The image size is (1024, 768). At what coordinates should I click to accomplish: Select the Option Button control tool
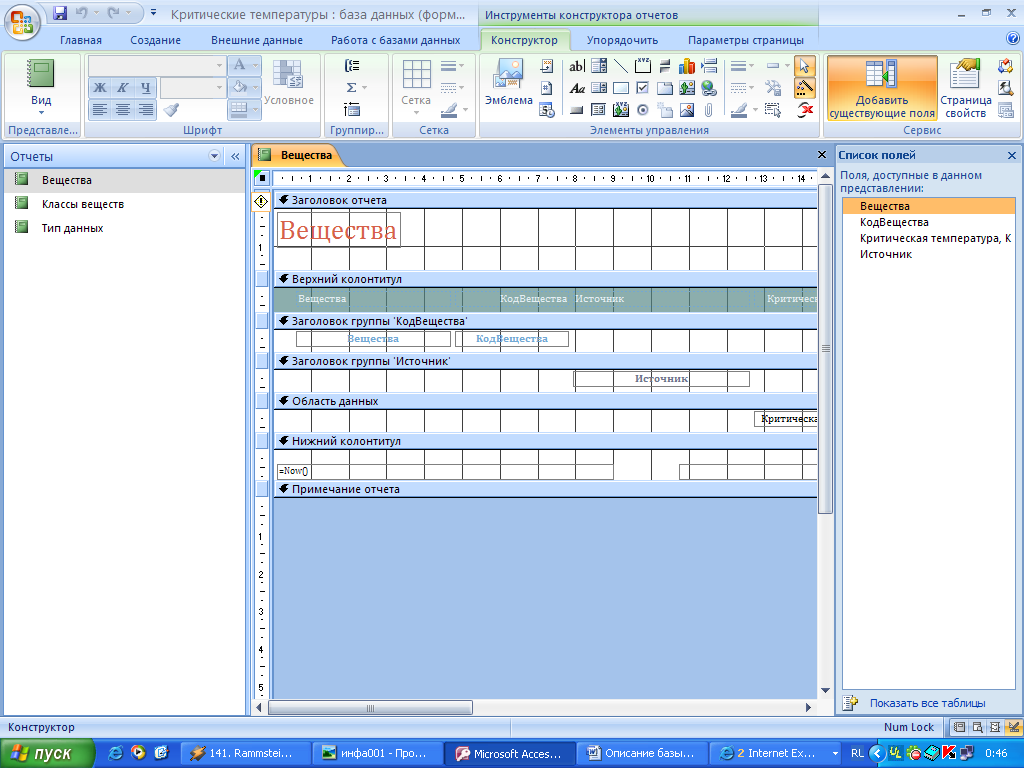click(x=643, y=110)
